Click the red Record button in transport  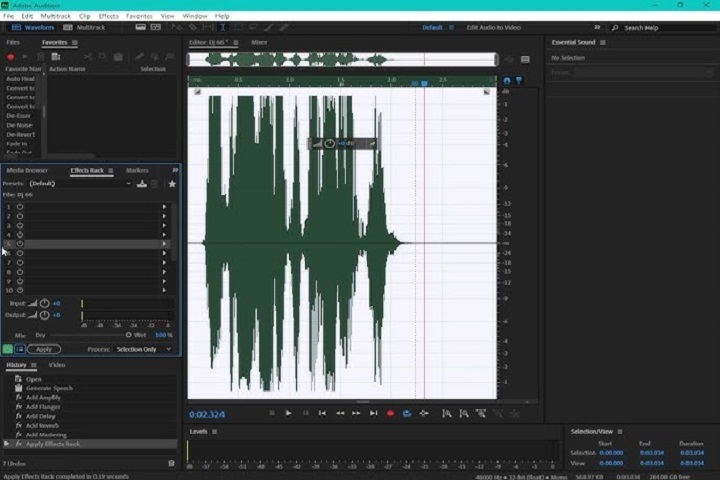[390, 413]
